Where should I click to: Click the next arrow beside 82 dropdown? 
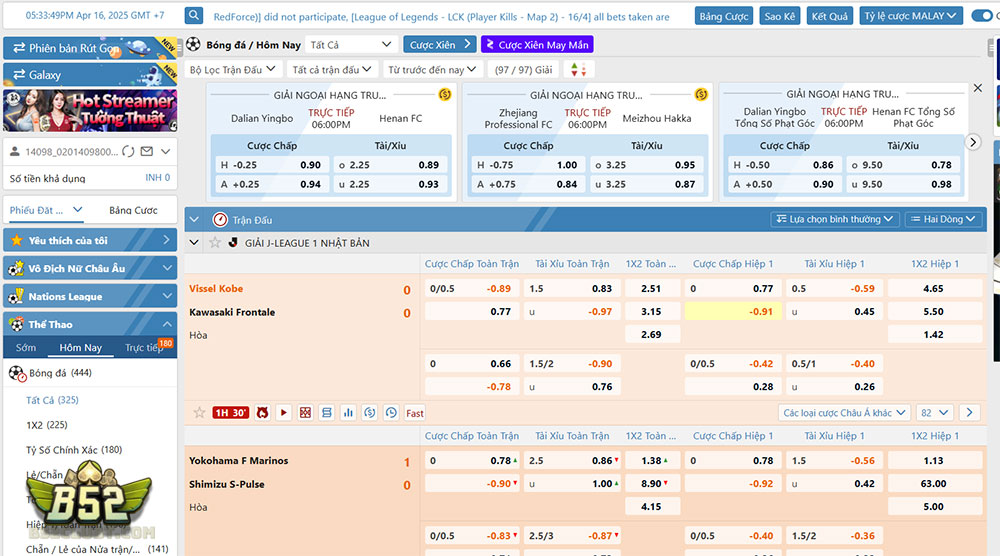pos(969,413)
